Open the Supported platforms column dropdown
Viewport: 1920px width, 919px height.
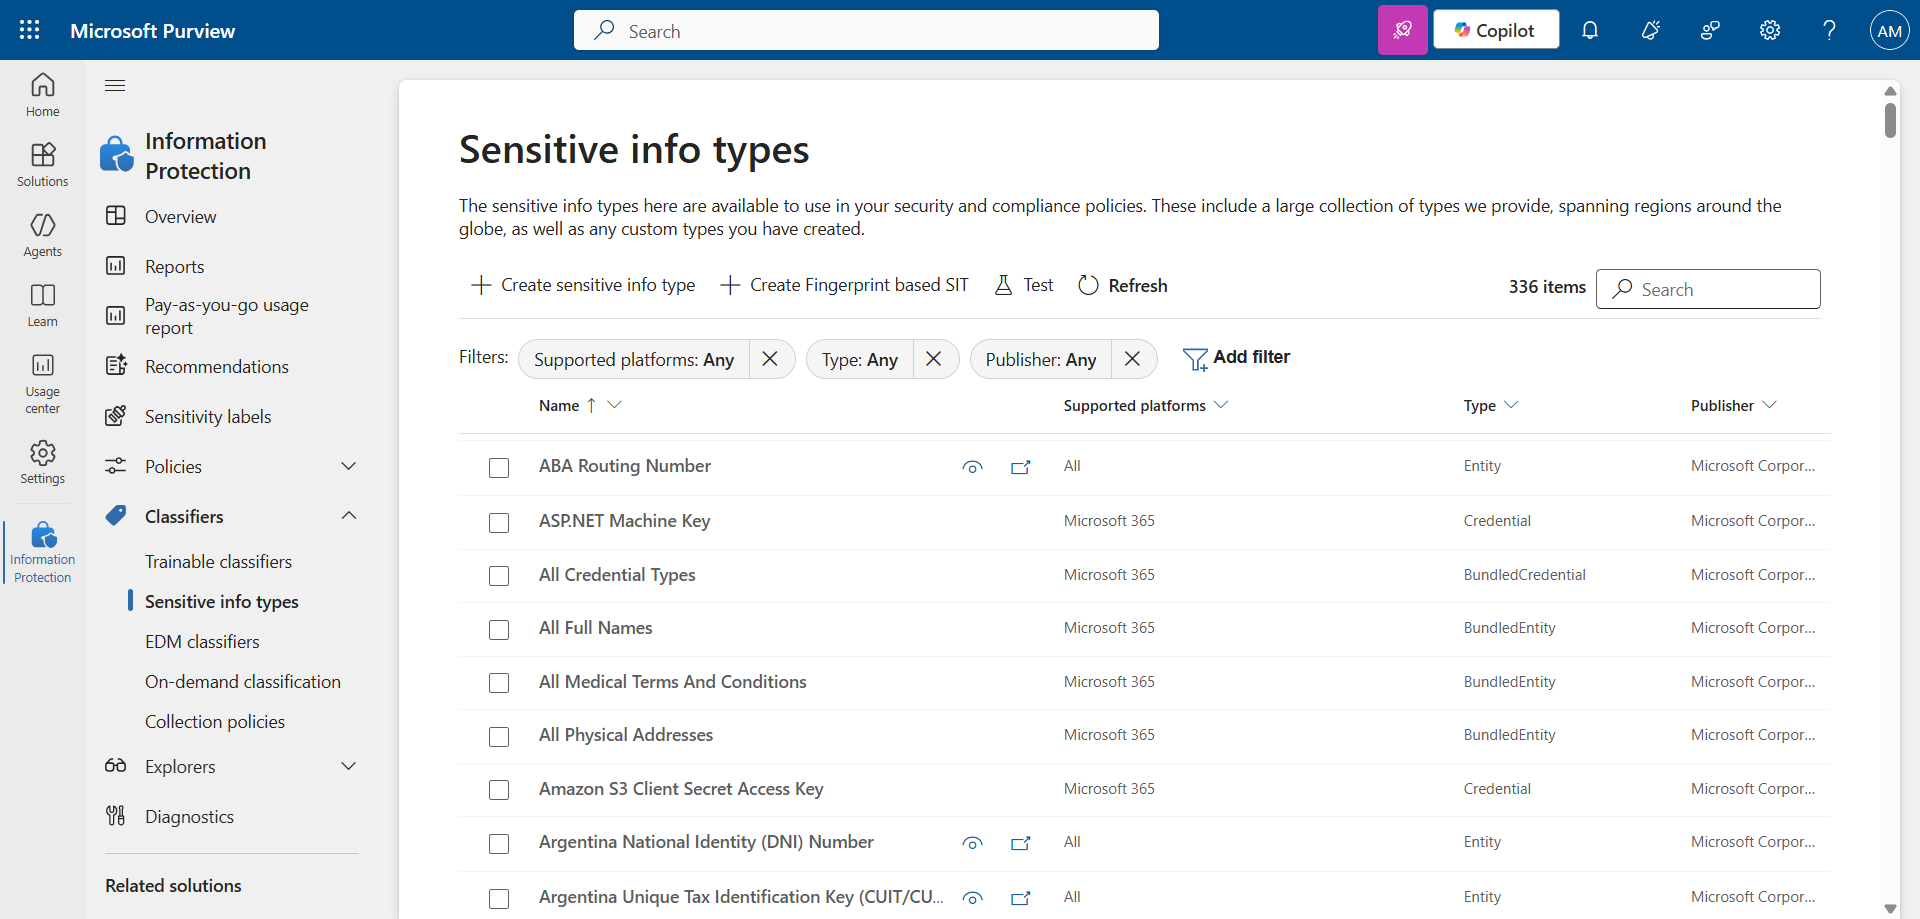[1221, 405]
